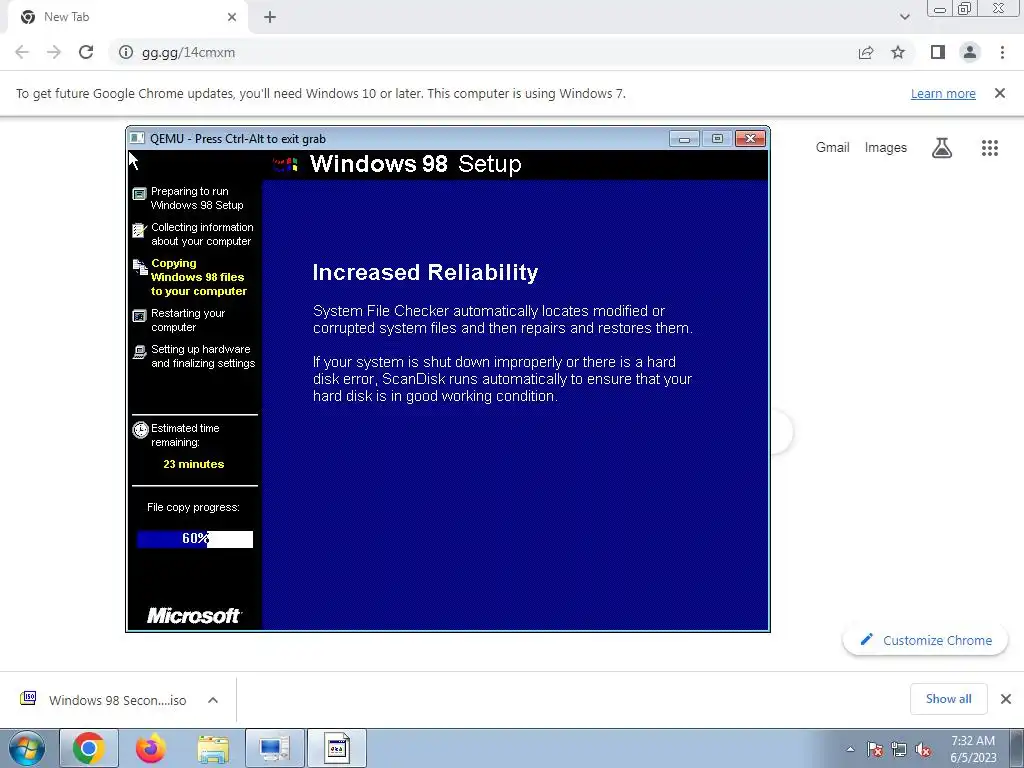Minimize the QEMU window
Image resolution: width=1024 pixels, height=768 pixels.
pos(684,138)
